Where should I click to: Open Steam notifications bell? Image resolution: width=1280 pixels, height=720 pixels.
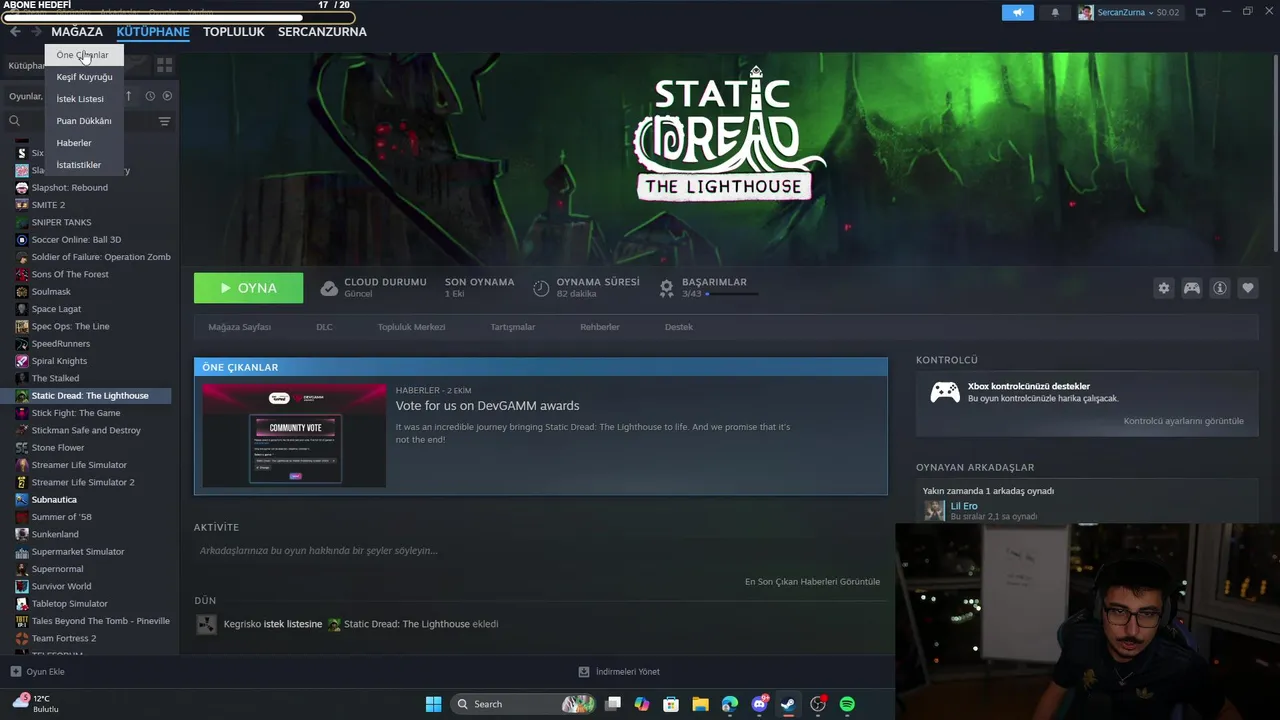click(1054, 13)
